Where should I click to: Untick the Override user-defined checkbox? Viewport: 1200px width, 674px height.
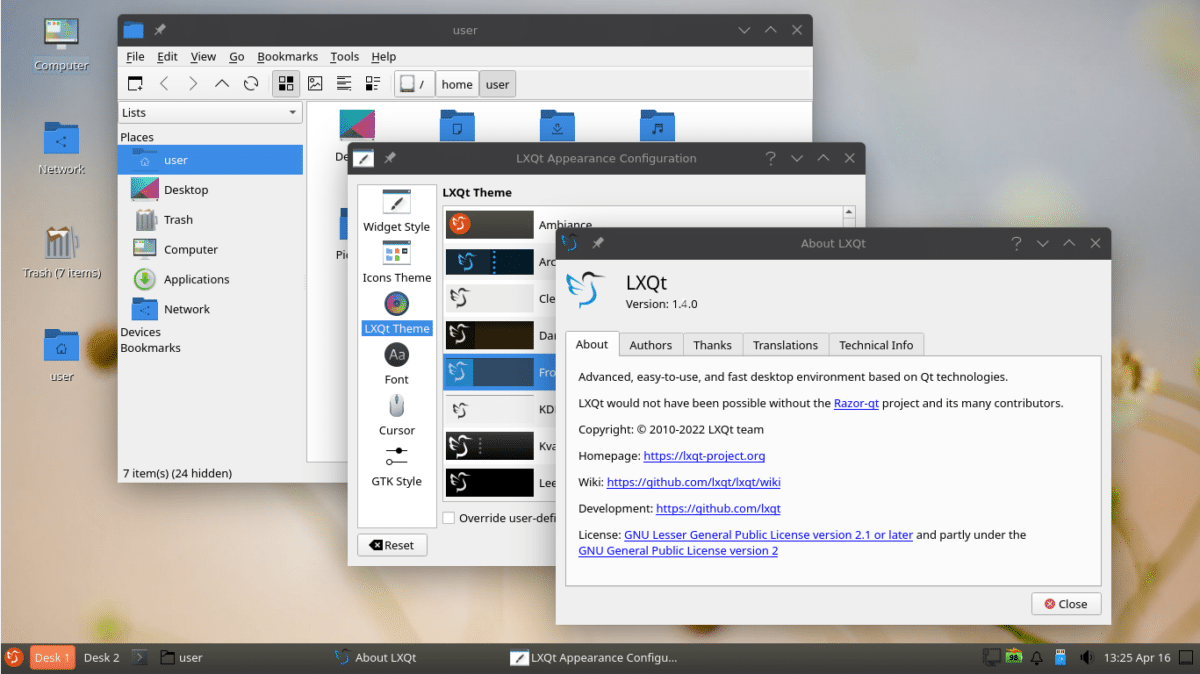[449, 518]
